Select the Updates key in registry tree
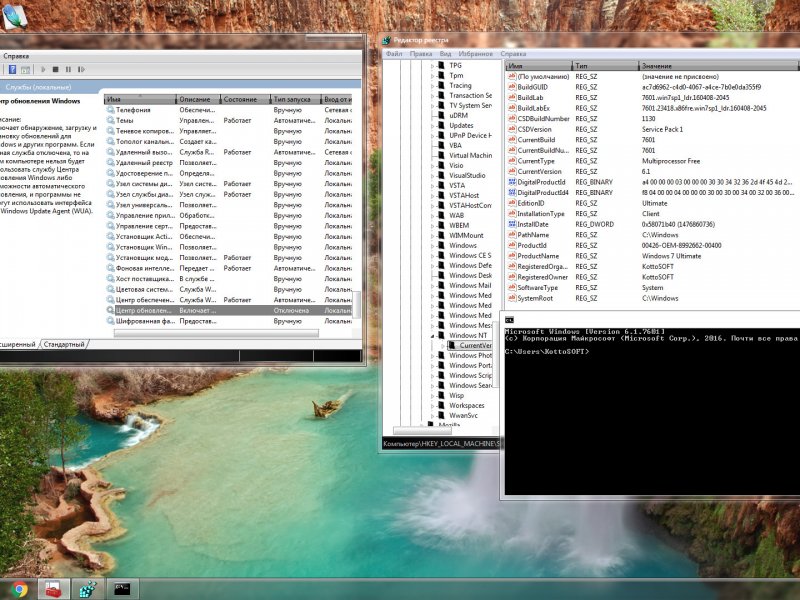The height and width of the screenshot is (600, 800). (461, 126)
